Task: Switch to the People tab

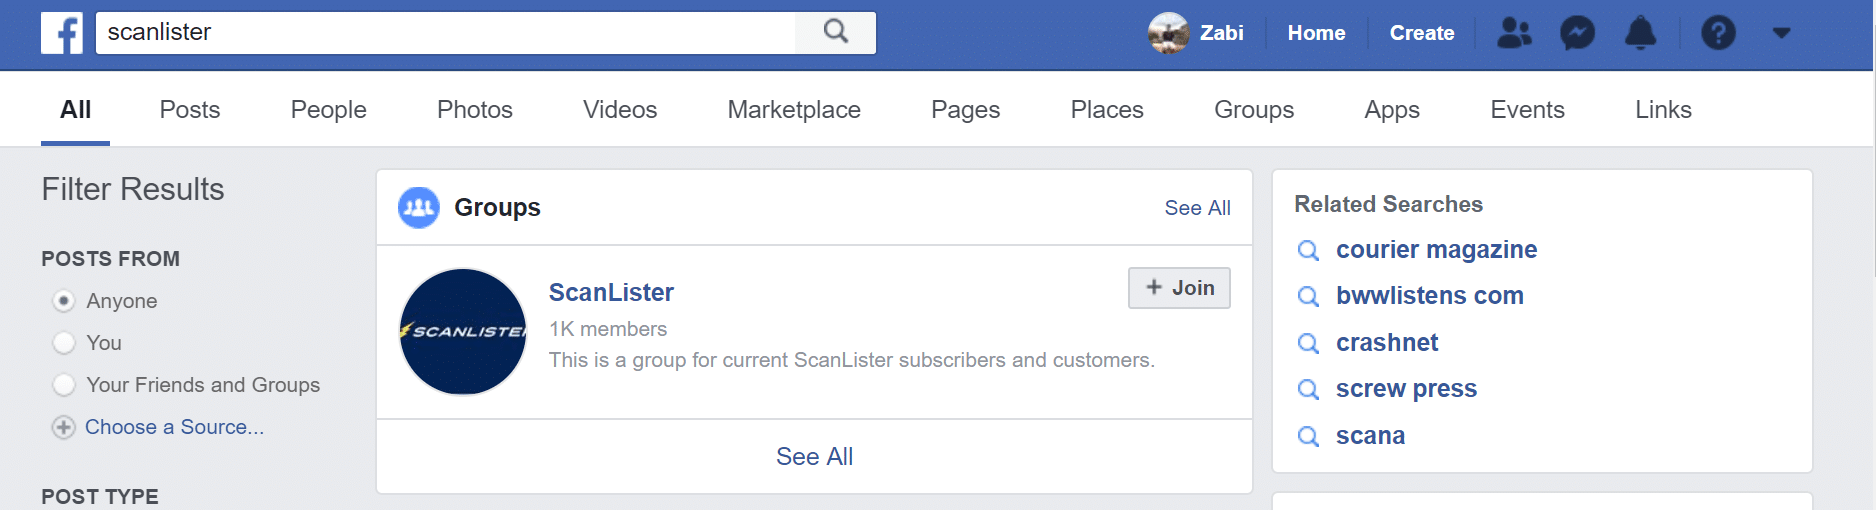Action: click(328, 110)
